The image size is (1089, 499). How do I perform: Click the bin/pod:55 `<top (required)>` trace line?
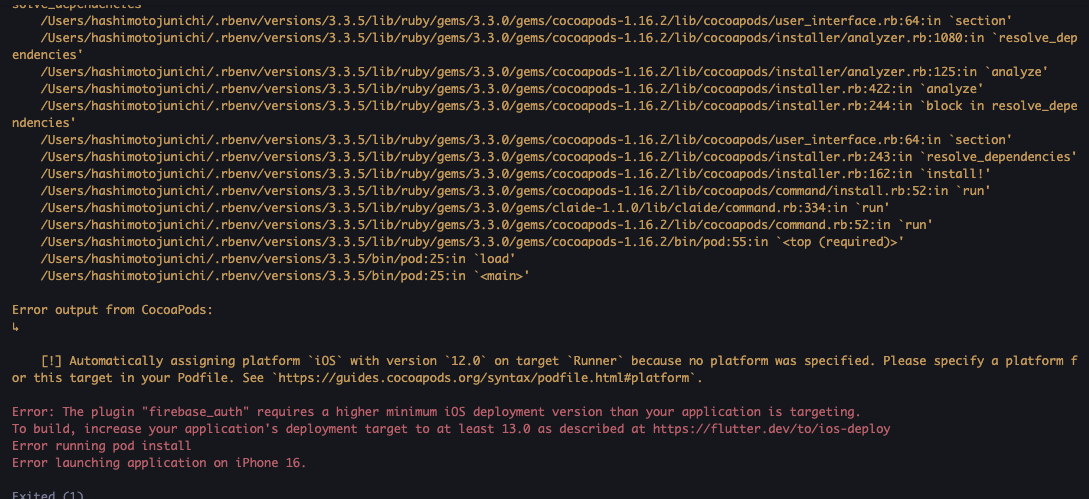(472, 241)
